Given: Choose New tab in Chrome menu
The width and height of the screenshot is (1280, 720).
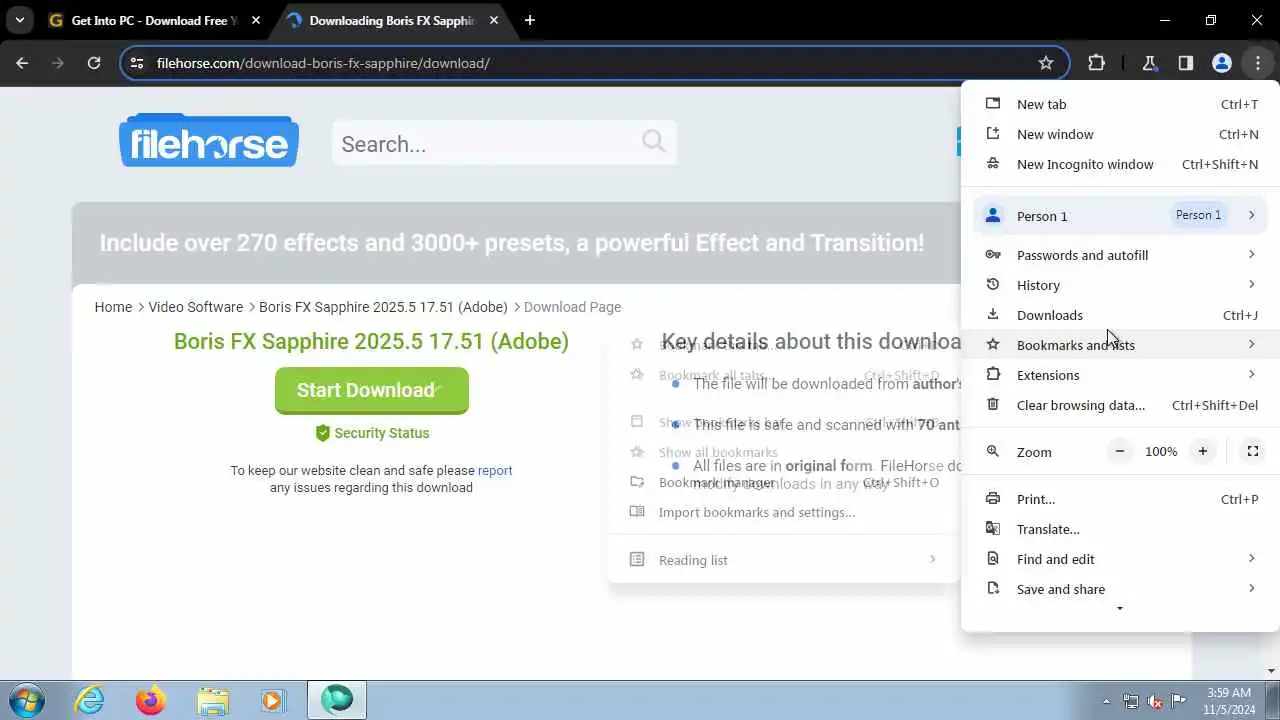Looking at the screenshot, I should pyautogui.click(x=1120, y=104).
